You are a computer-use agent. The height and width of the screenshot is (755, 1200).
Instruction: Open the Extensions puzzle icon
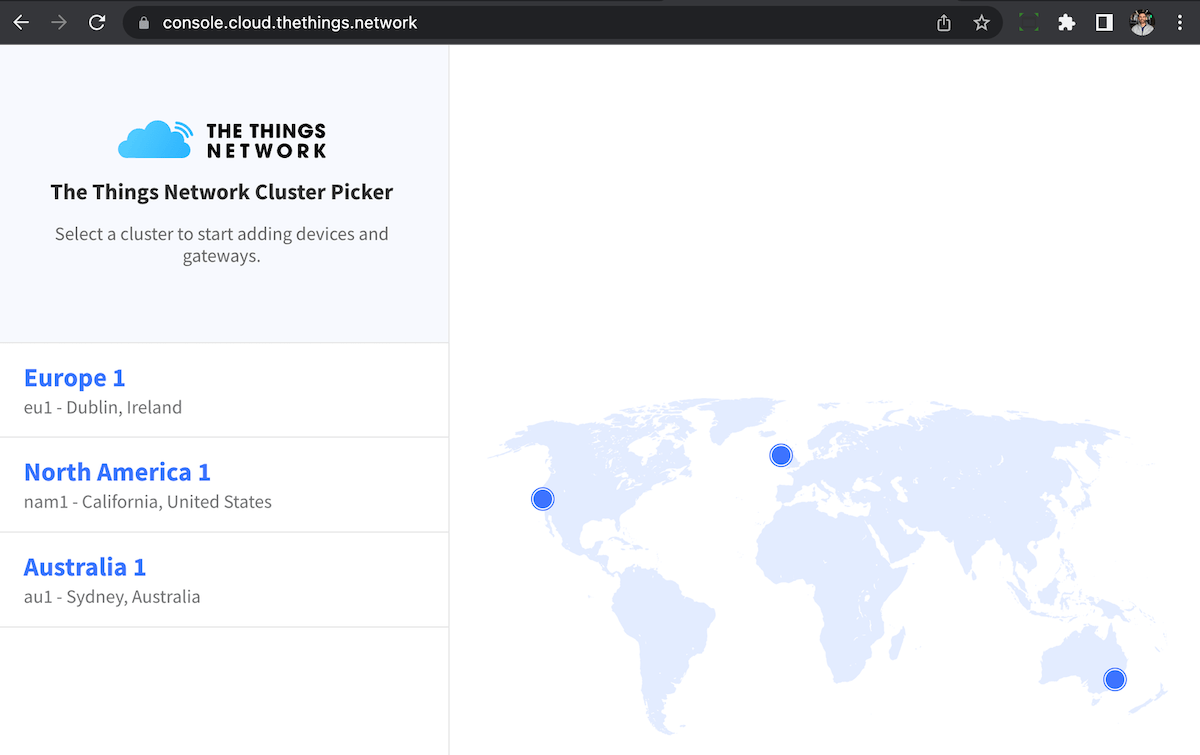point(1066,22)
